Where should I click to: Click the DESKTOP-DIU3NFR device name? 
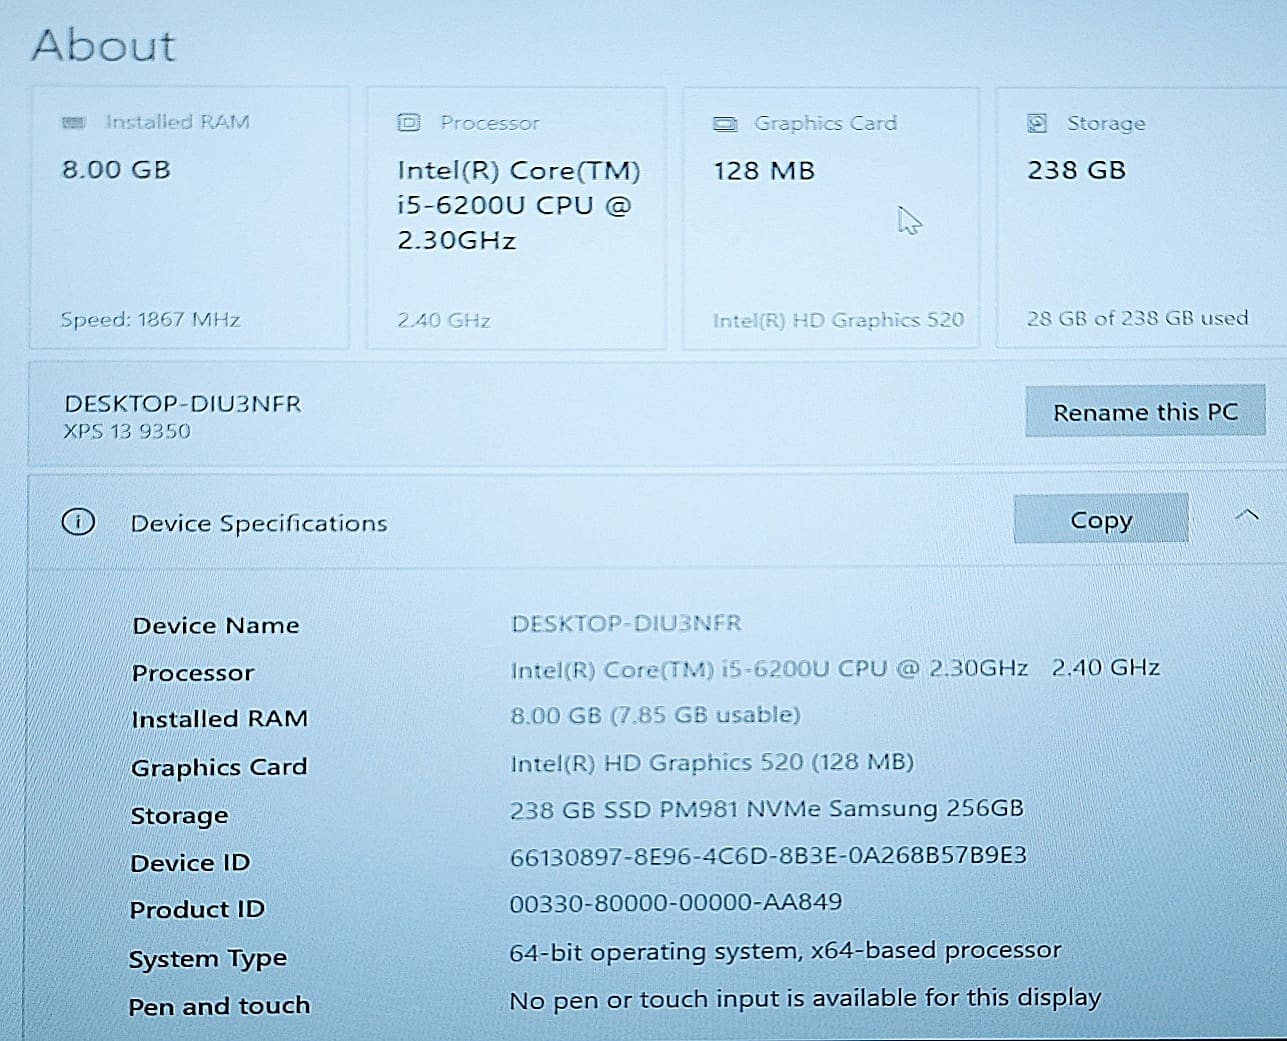183,404
